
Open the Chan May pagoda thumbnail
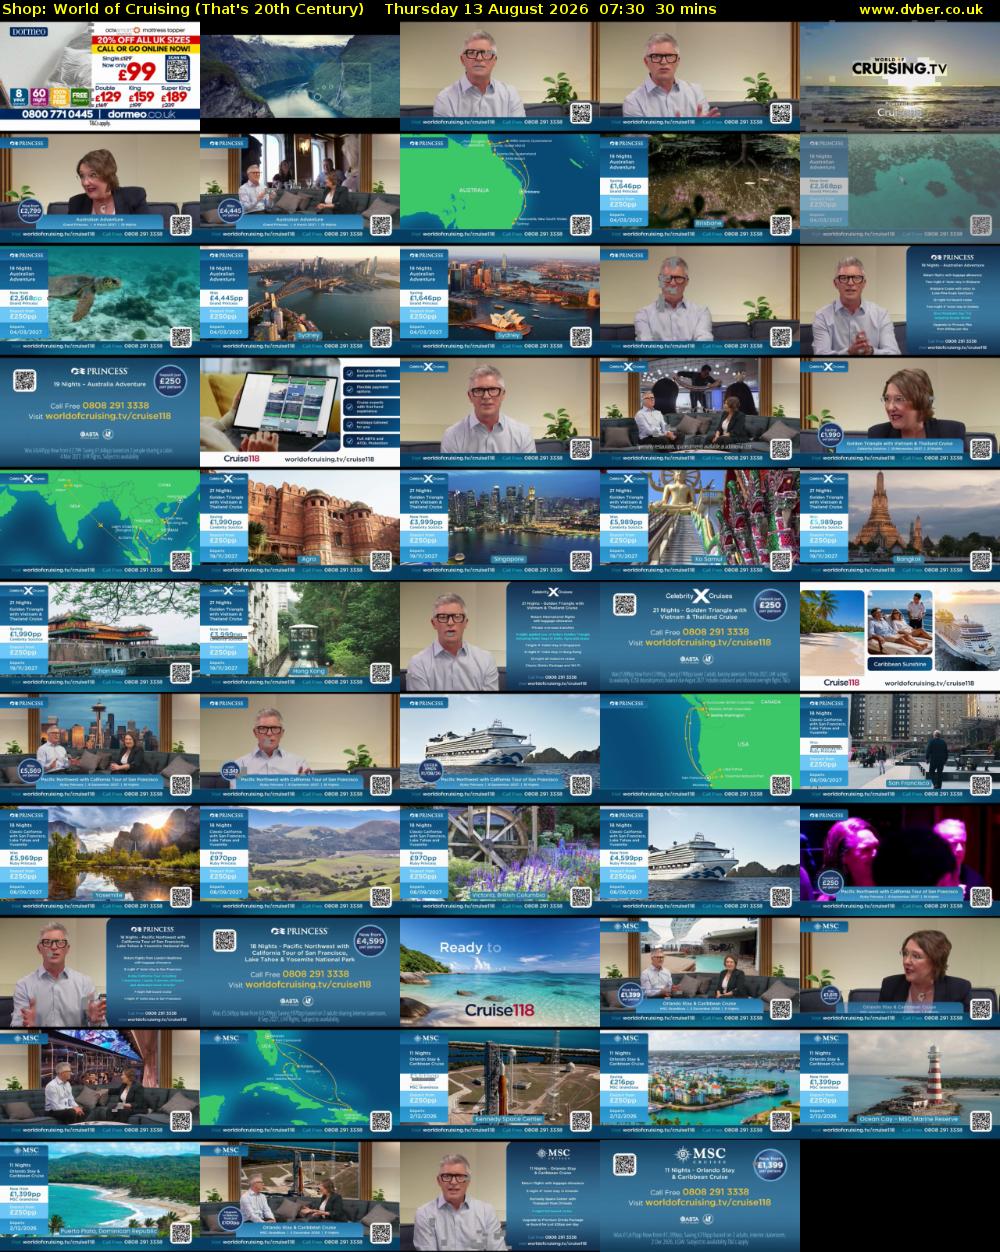(x=100, y=636)
